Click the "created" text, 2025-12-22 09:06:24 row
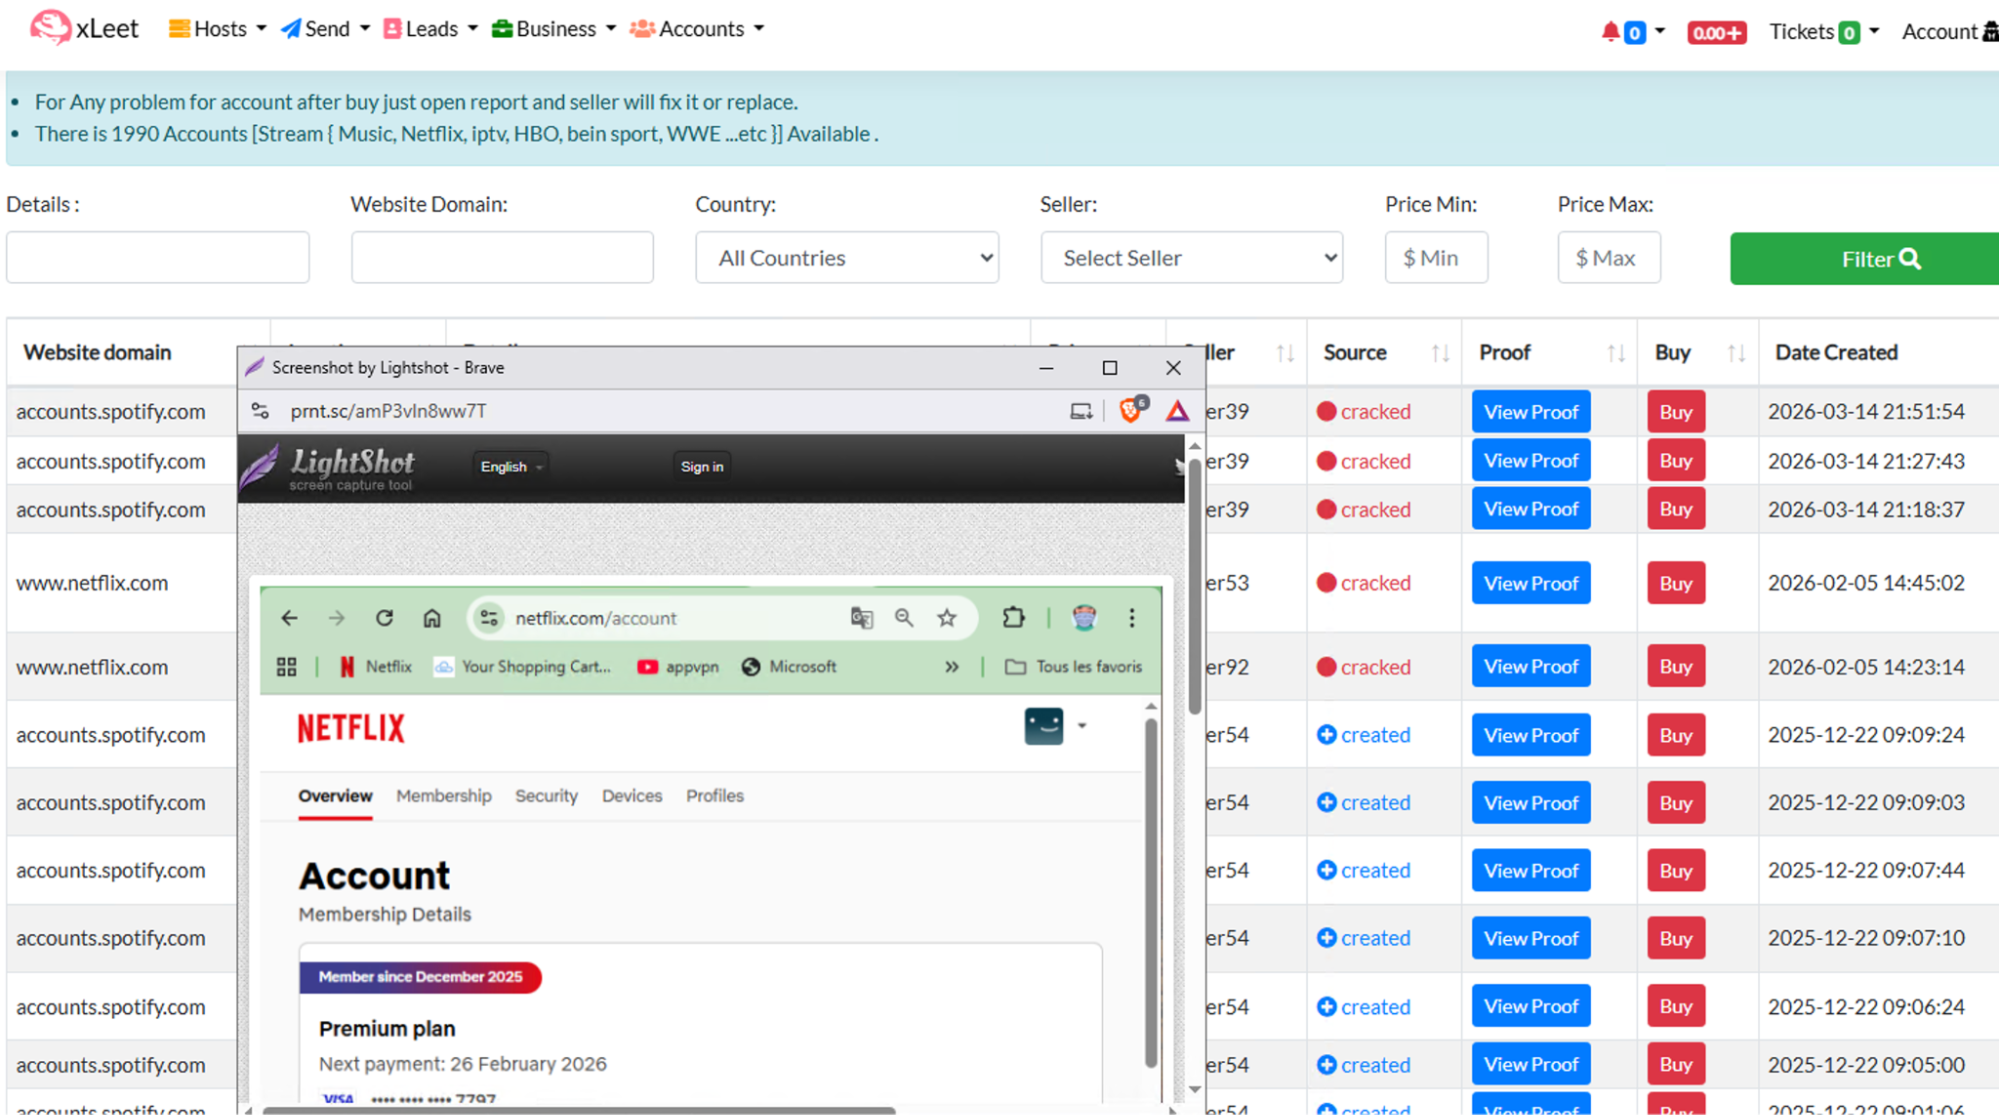The height and width of the screenshot is (1115, 1999). tap(1376, 1007)
